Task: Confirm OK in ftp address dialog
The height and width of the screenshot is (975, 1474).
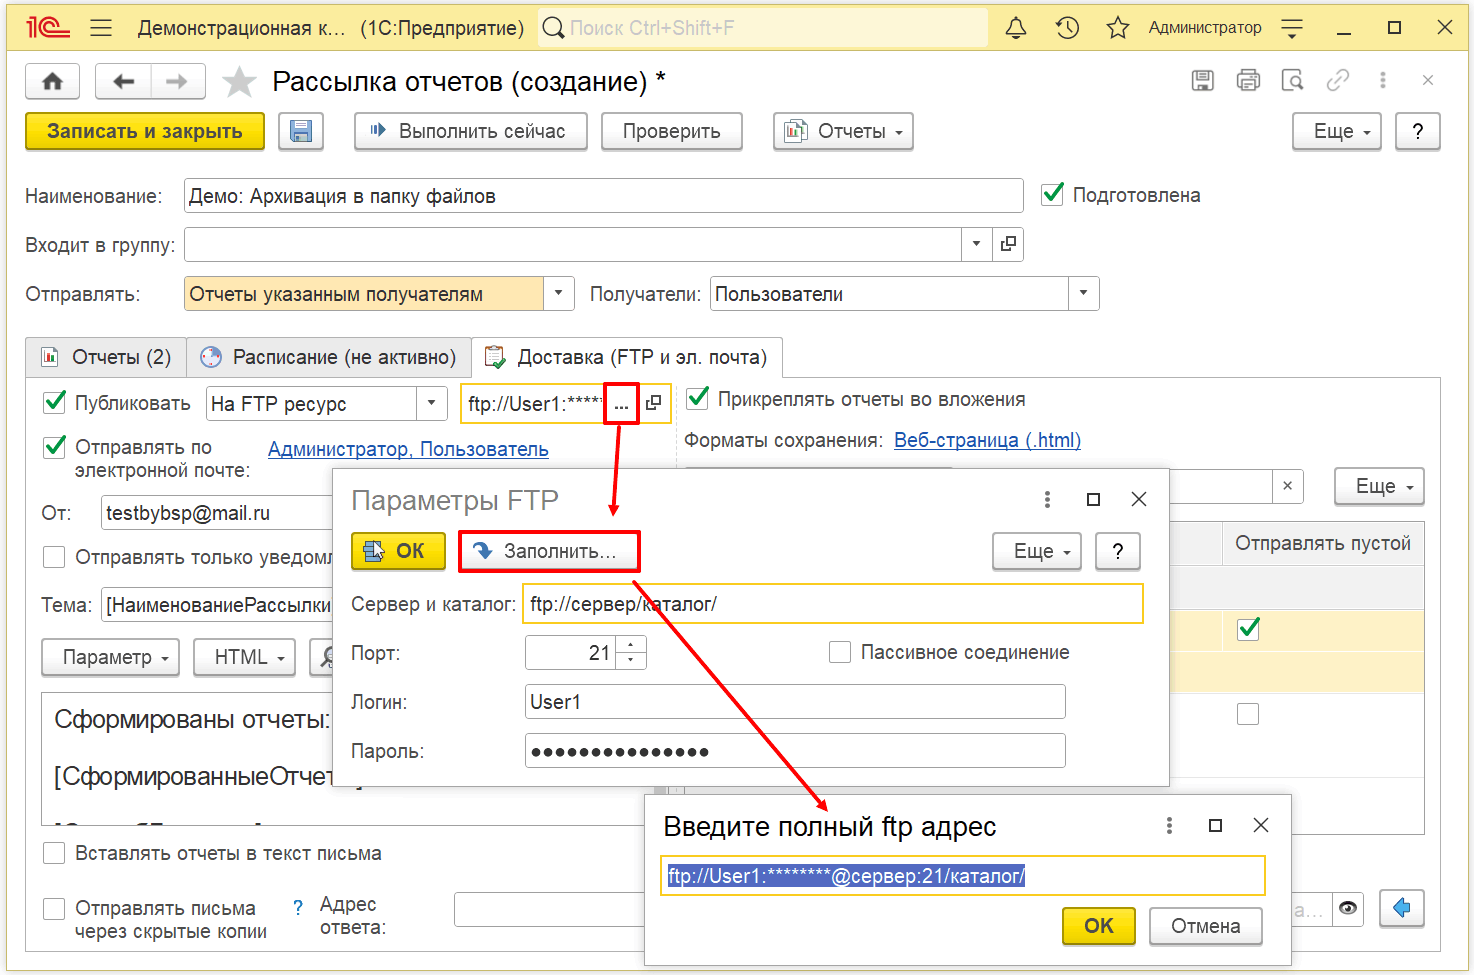Action: click(x=1099, y=926)
